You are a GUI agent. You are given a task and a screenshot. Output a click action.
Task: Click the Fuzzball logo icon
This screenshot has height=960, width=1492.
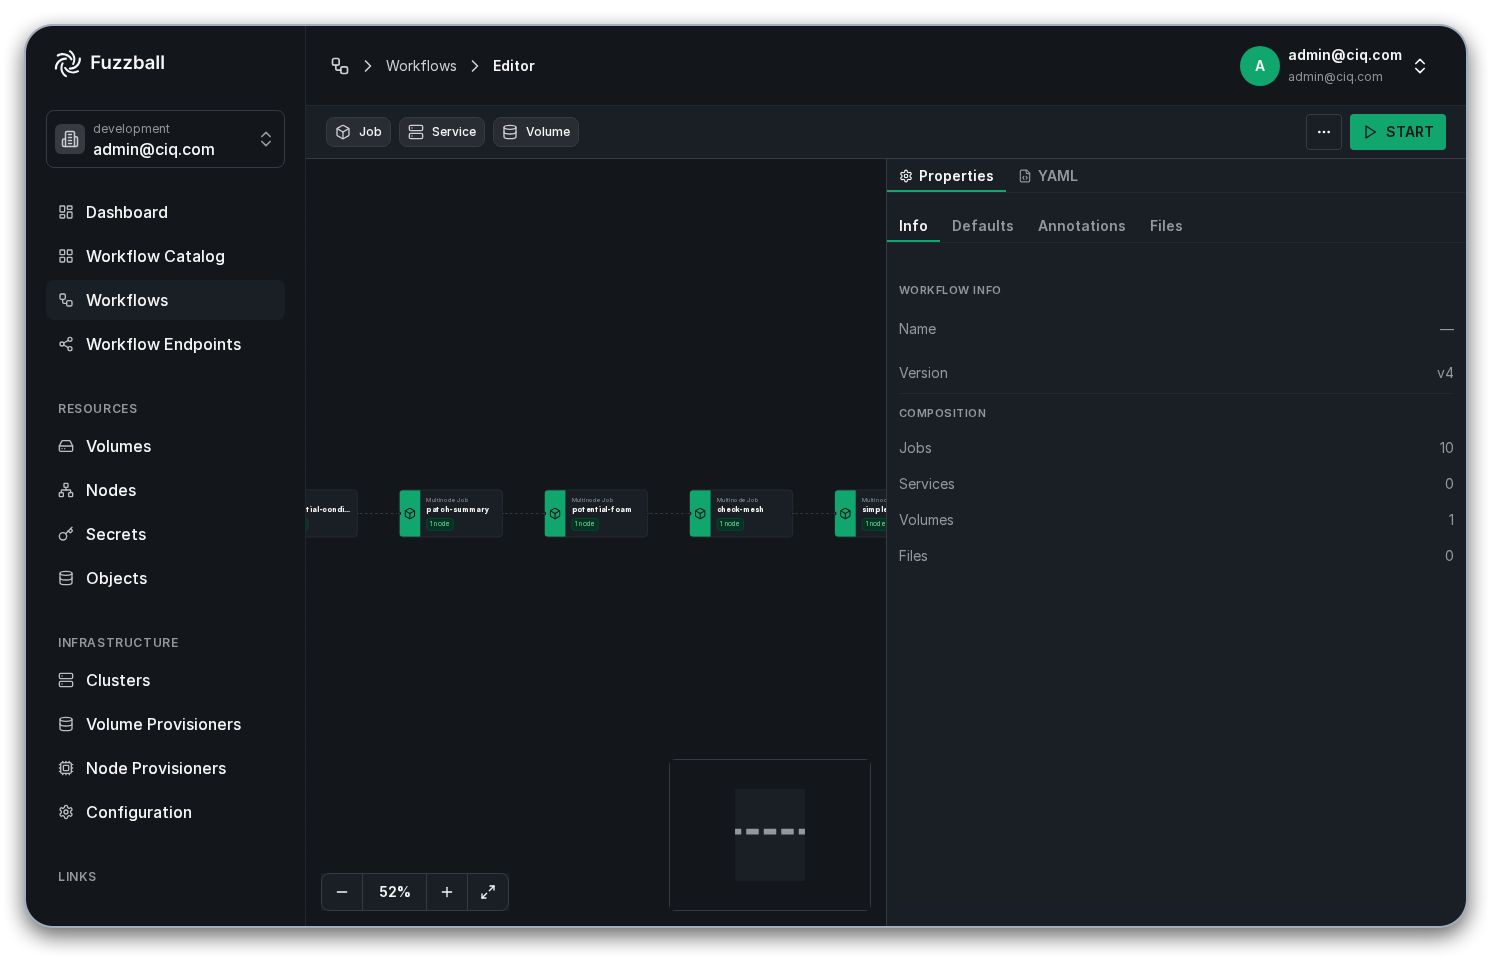[x=68, y=63]
